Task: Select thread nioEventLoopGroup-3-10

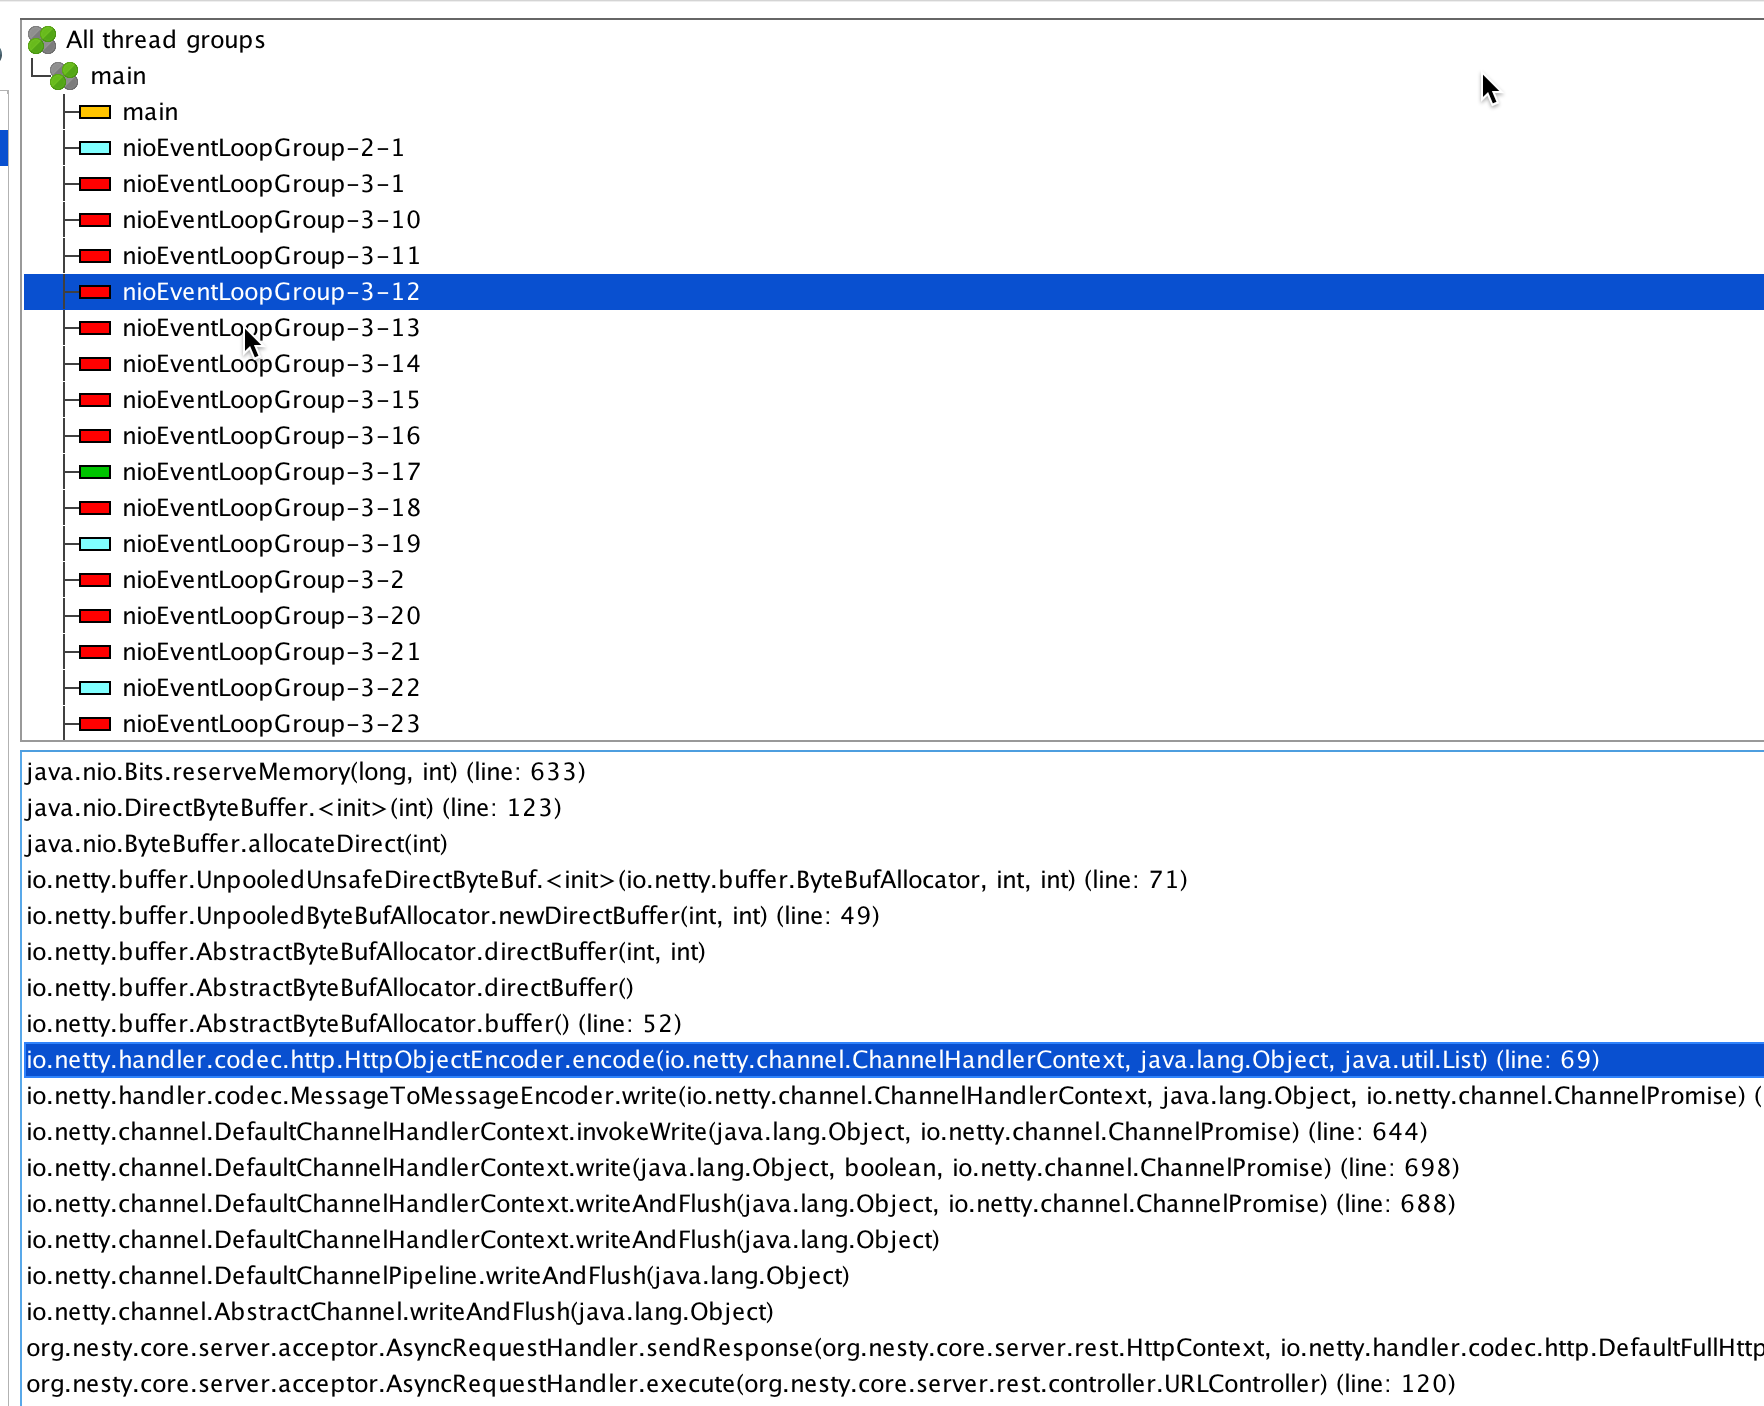Action: [271, 220]
